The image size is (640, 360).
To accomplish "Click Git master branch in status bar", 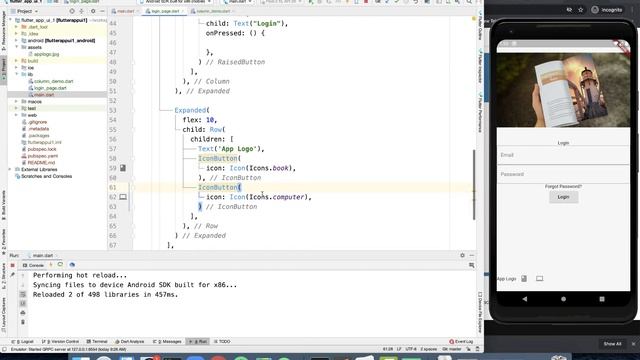I will click(452, 349).
